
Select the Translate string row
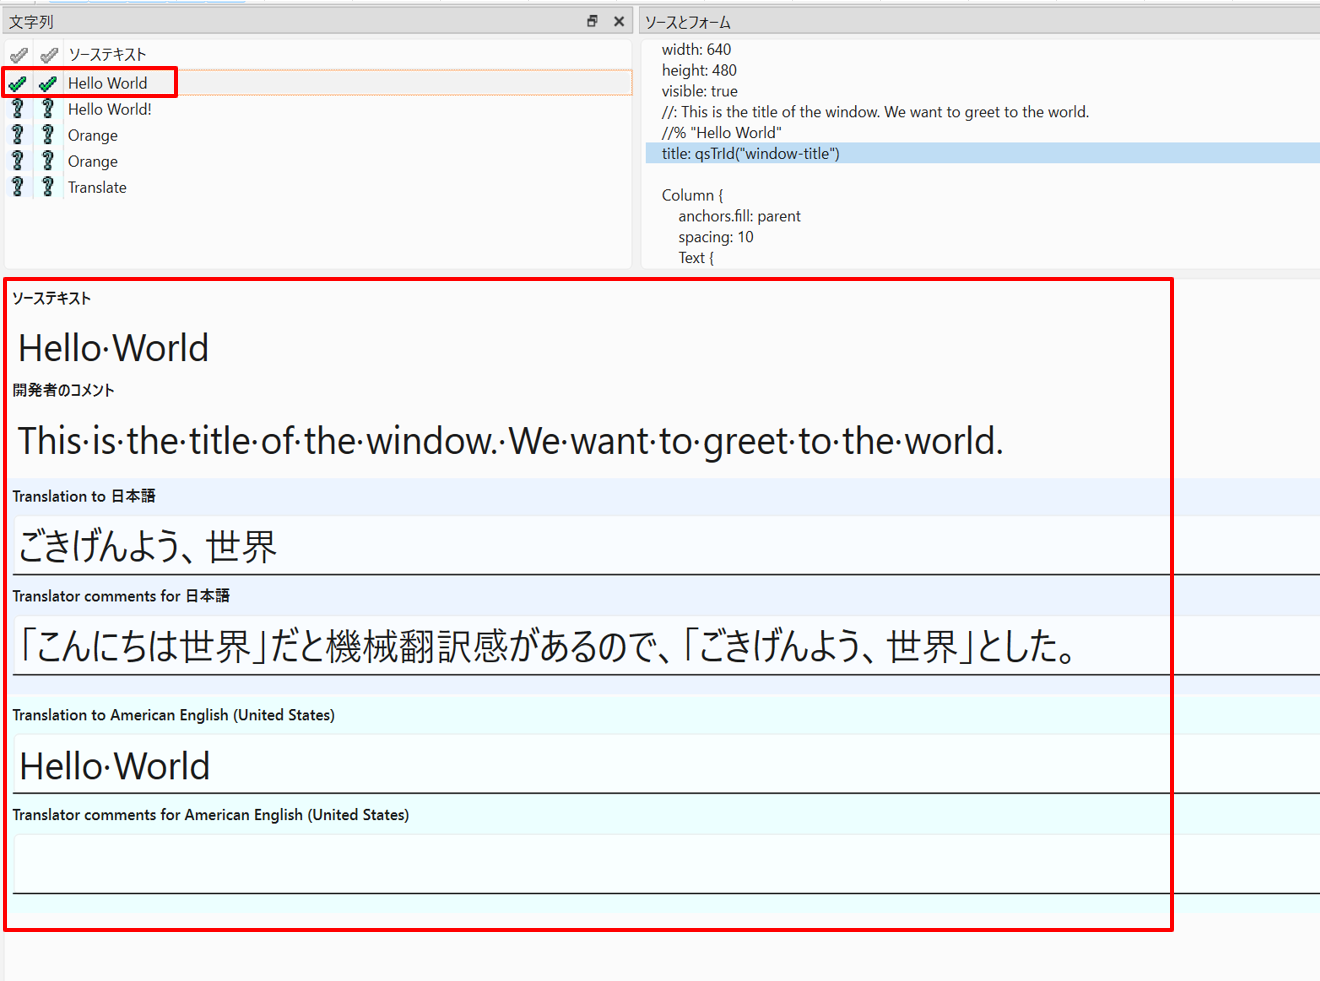(x=97, y=187)
